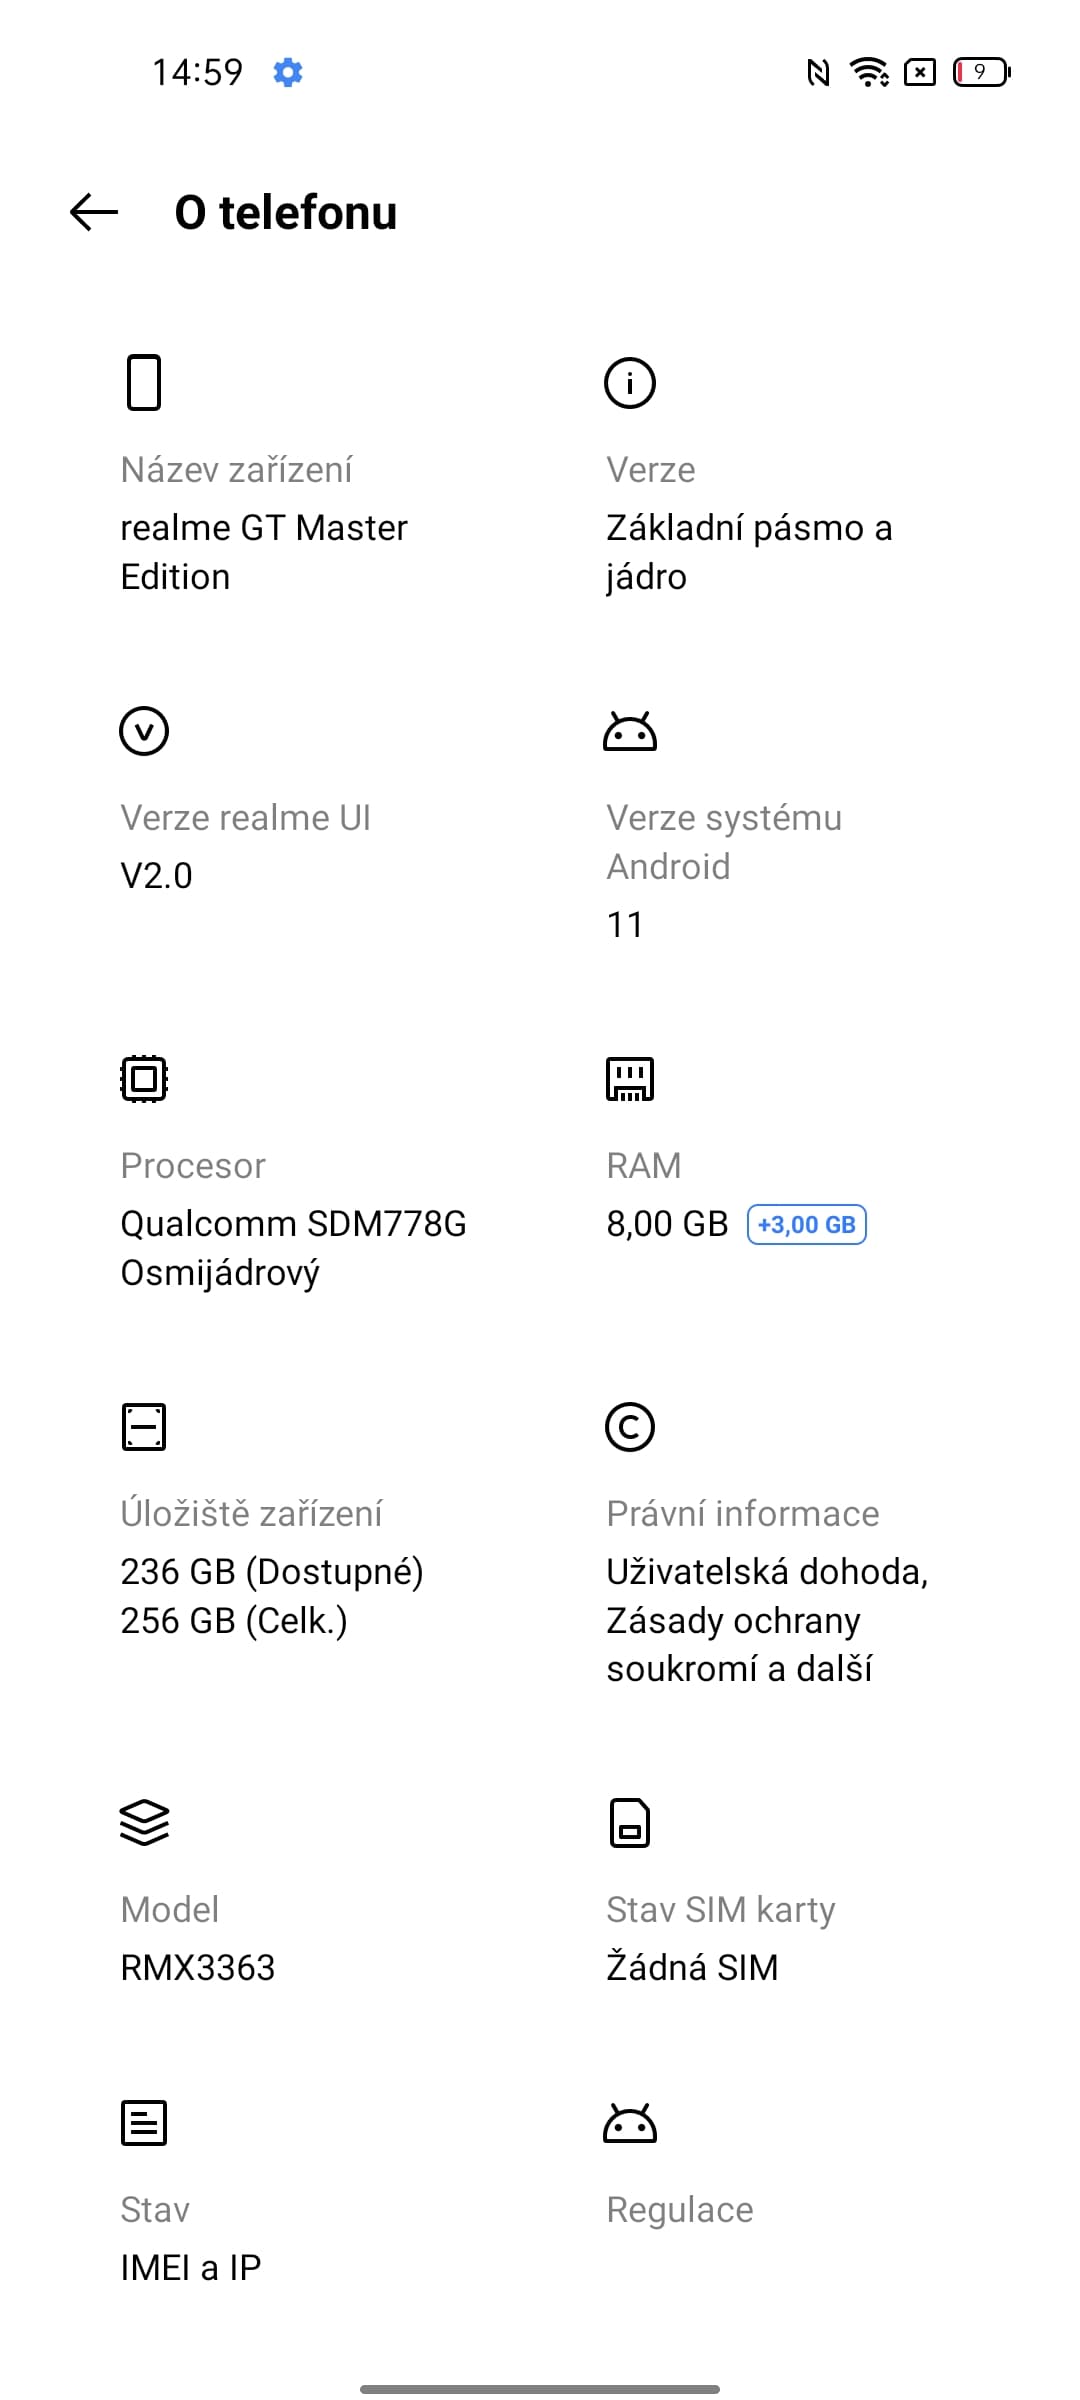This screenshot has height=2400, width=1080.
Task: Tap the Android icon above Regulace
Action: (630, 2124)
